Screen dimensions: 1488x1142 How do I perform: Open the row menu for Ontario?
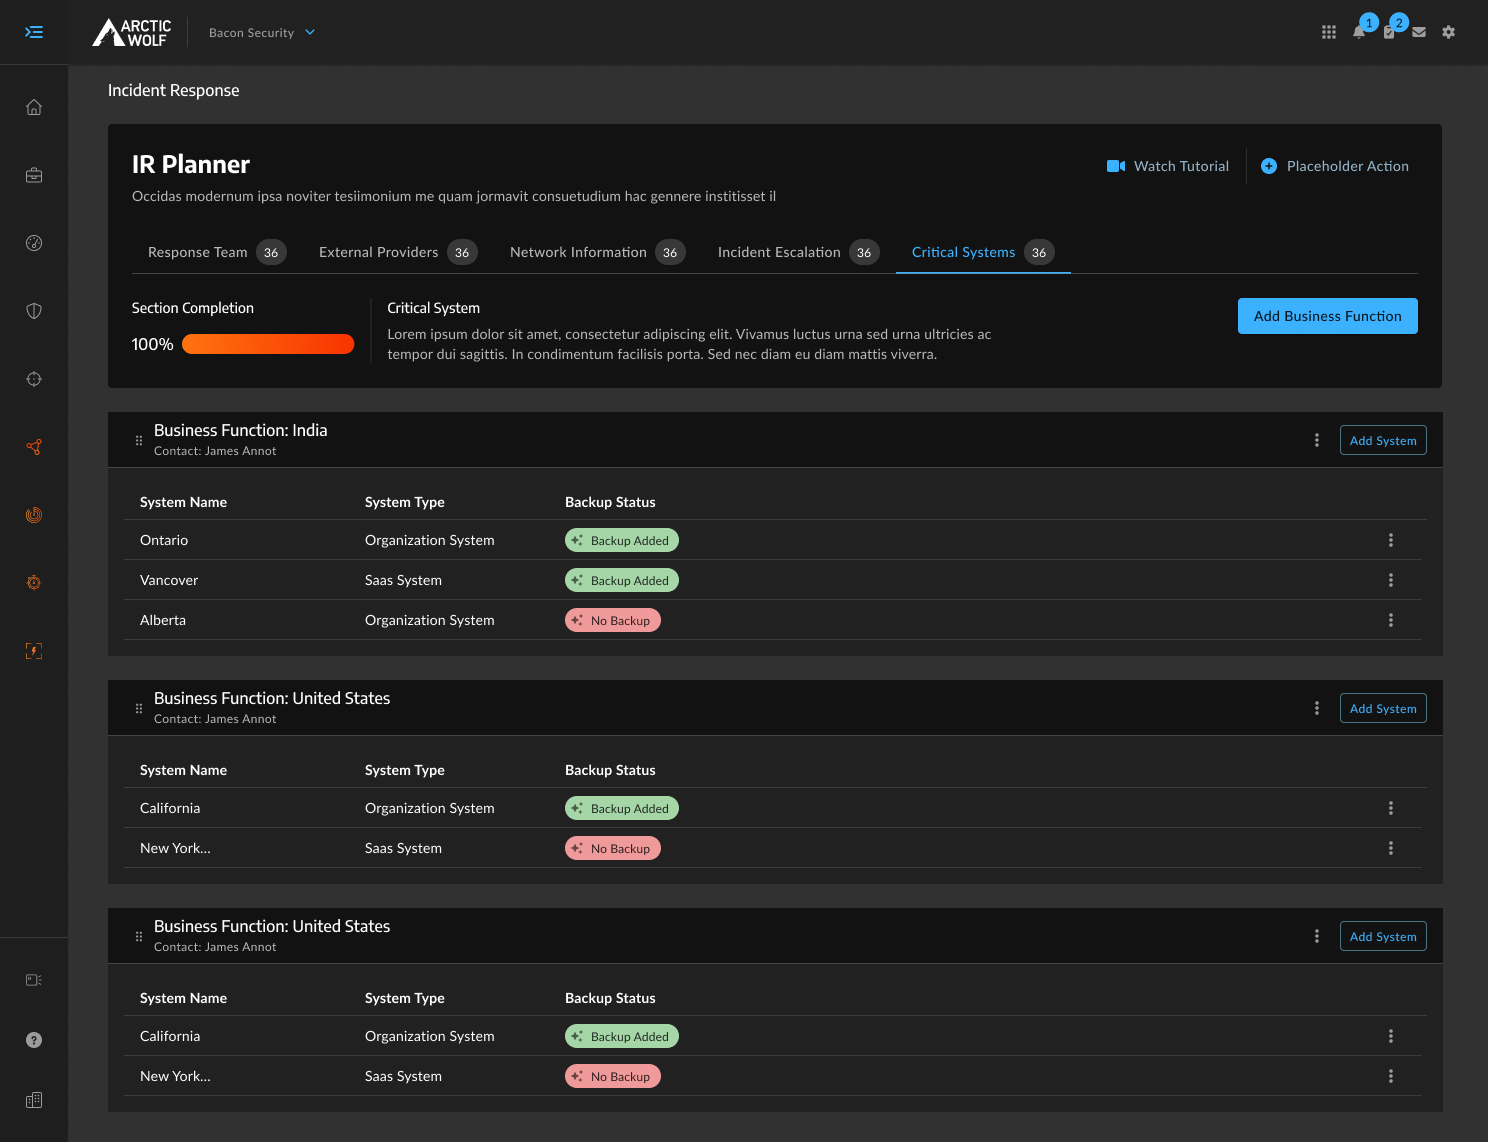coord(1391,540)
